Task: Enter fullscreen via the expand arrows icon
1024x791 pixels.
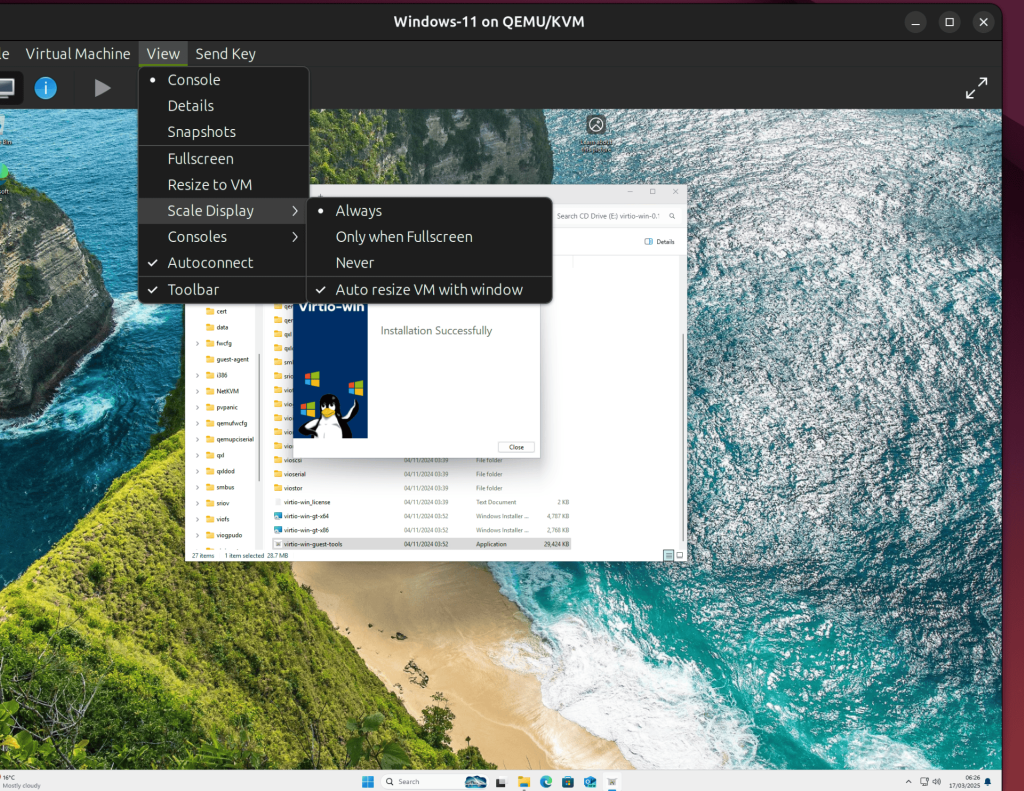Action: click(x=976, y=88)
